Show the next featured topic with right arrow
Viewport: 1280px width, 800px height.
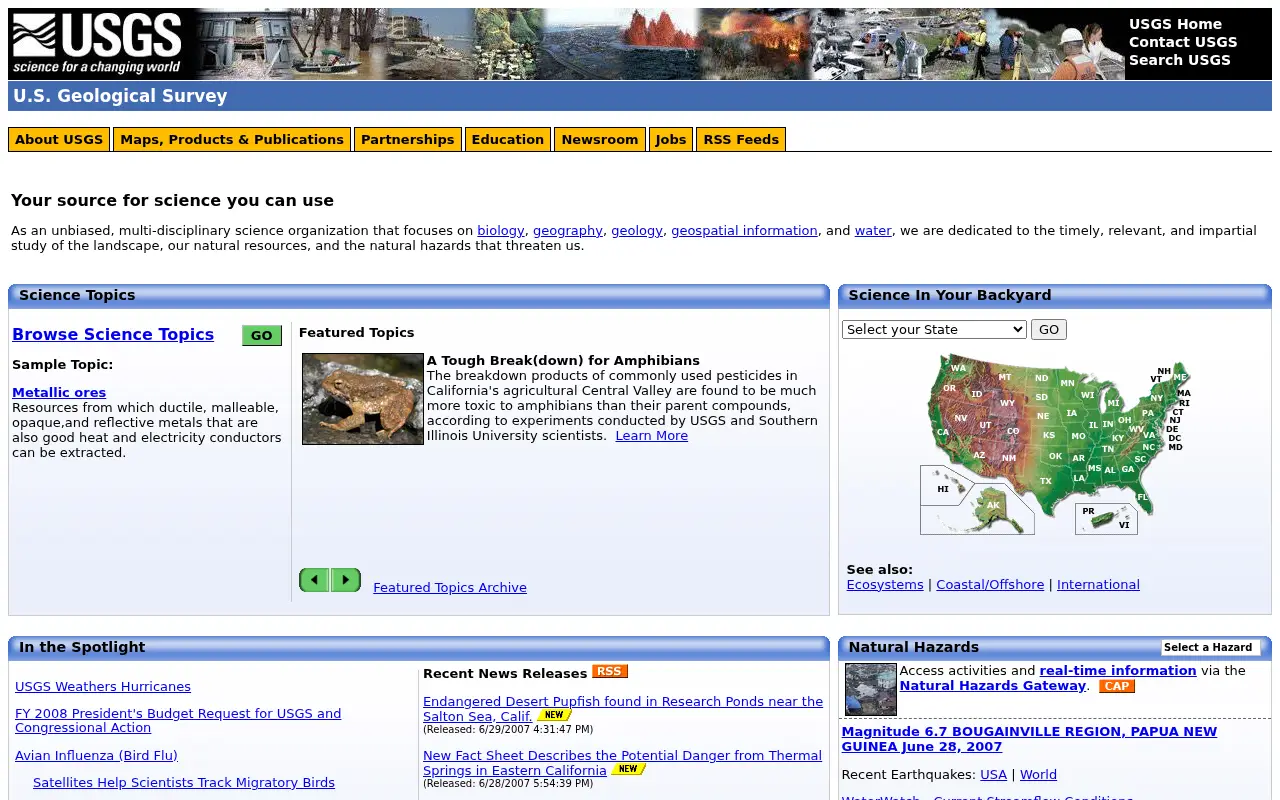(x=346, y=580)
